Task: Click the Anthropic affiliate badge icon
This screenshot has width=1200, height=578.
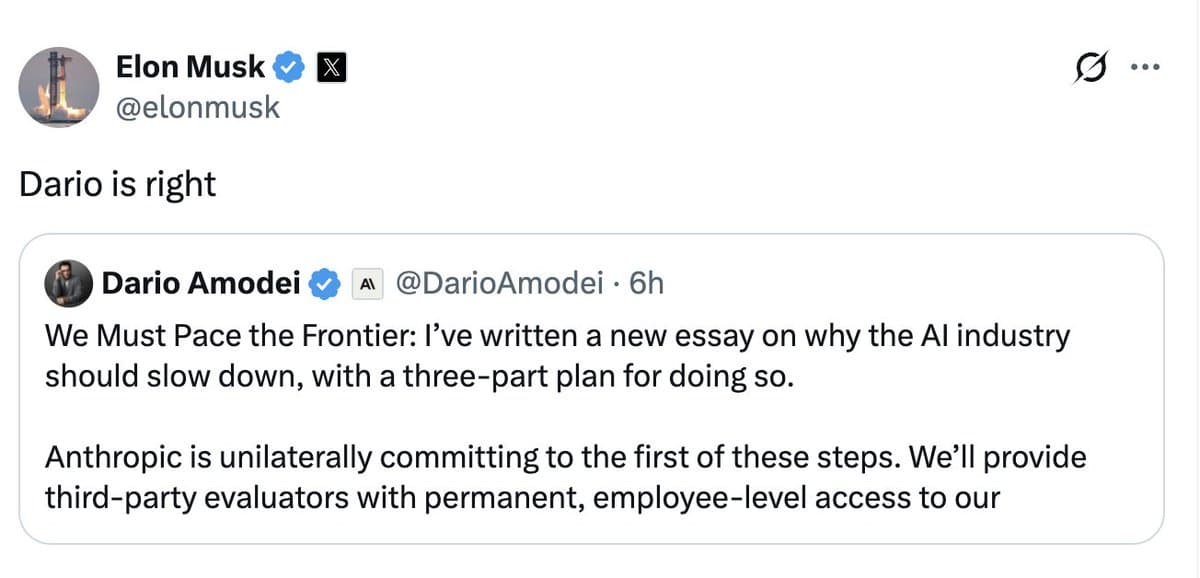Action: 366,285
